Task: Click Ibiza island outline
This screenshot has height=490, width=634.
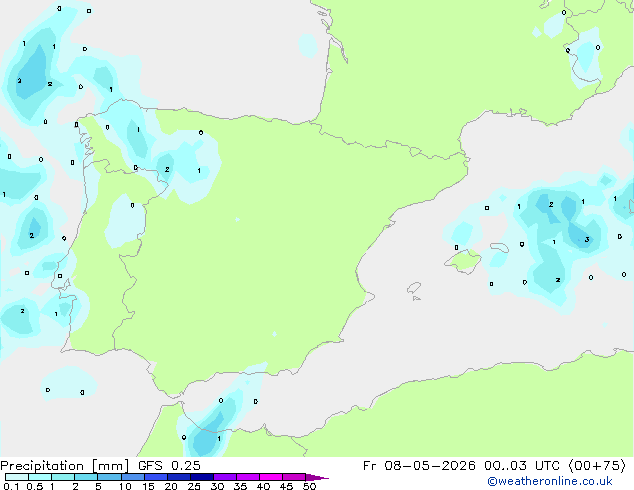Action: [x=414, y=288]
